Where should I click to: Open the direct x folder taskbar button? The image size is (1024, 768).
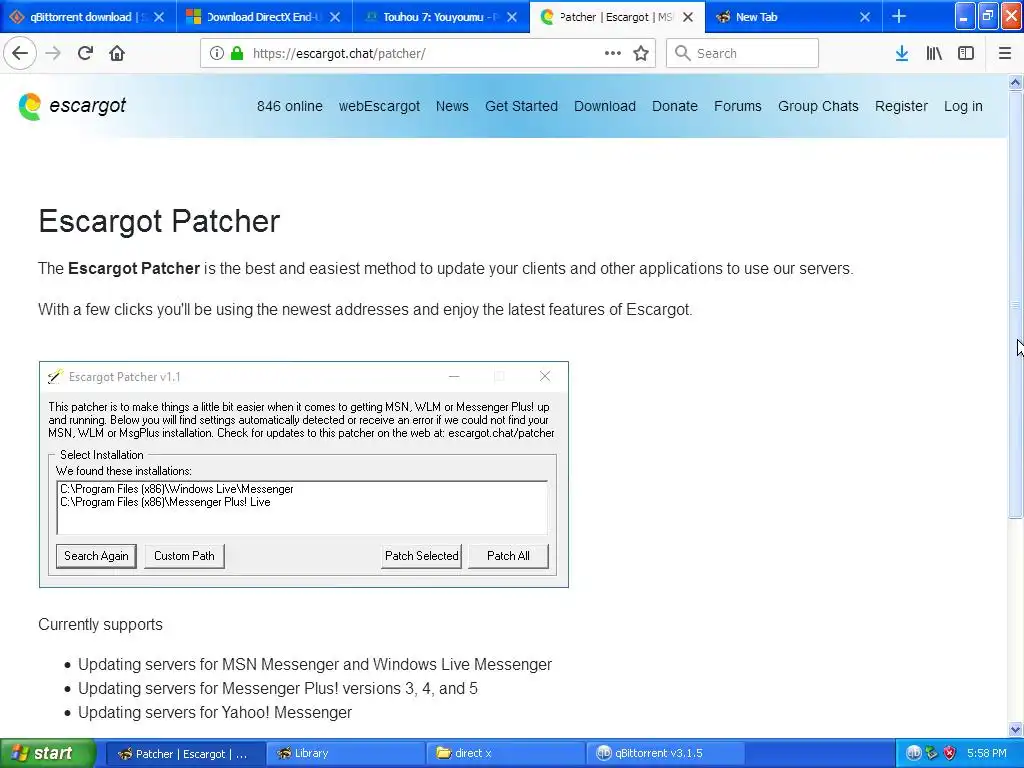[506, 753]
